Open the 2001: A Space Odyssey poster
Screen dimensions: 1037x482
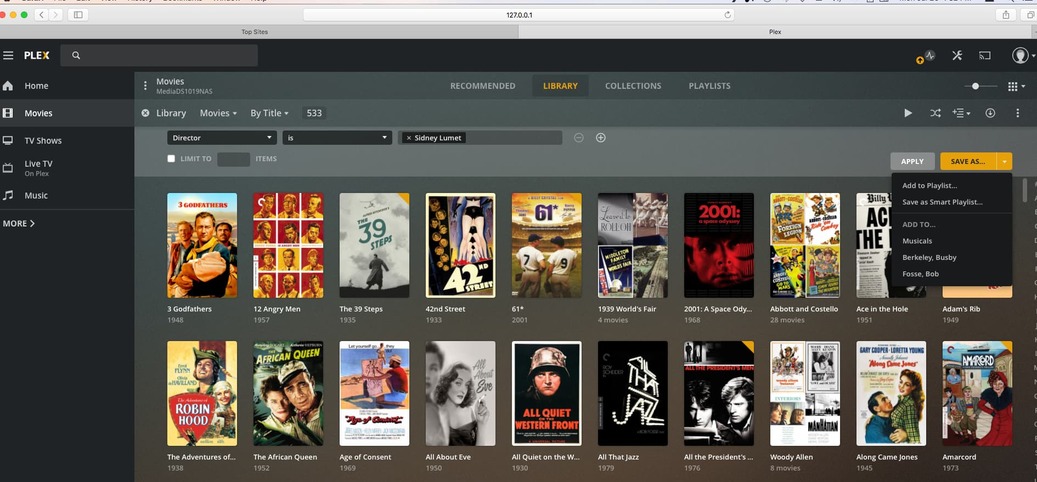click(719, 245)
